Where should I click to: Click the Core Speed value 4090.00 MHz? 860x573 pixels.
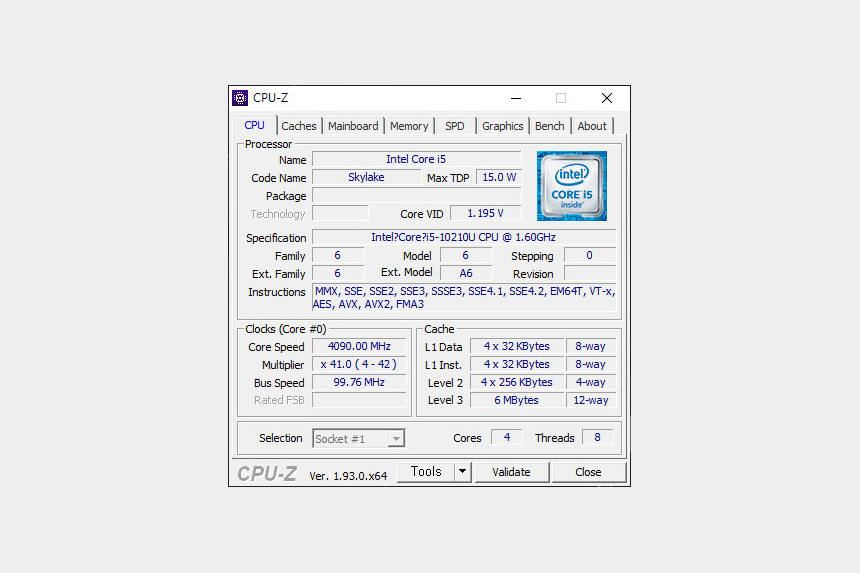pyautogui.click(x=359, y=346)
